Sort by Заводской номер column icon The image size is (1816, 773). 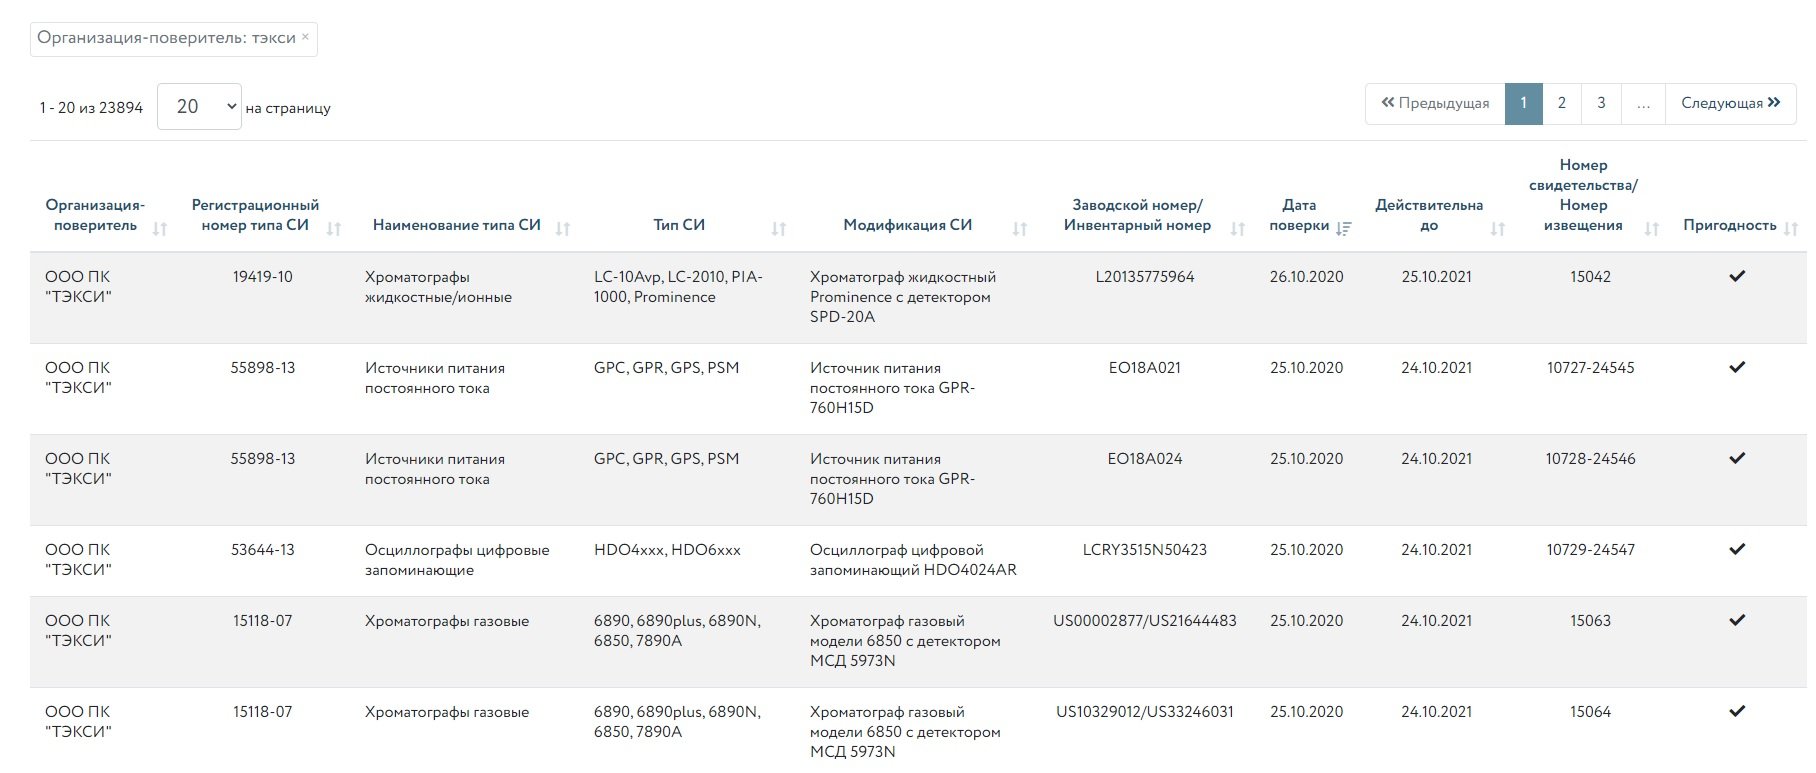pyautogui.click(x=1238, y=229)
